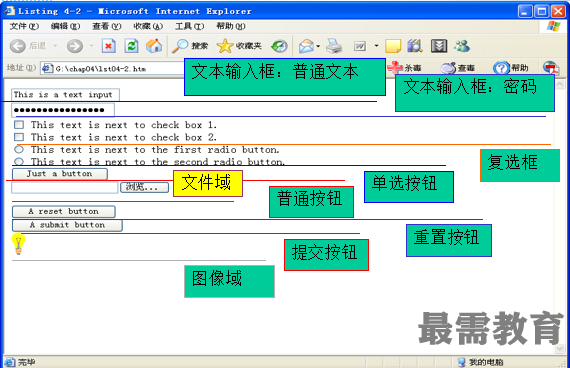Click 'A reset button'

[64, 211]
